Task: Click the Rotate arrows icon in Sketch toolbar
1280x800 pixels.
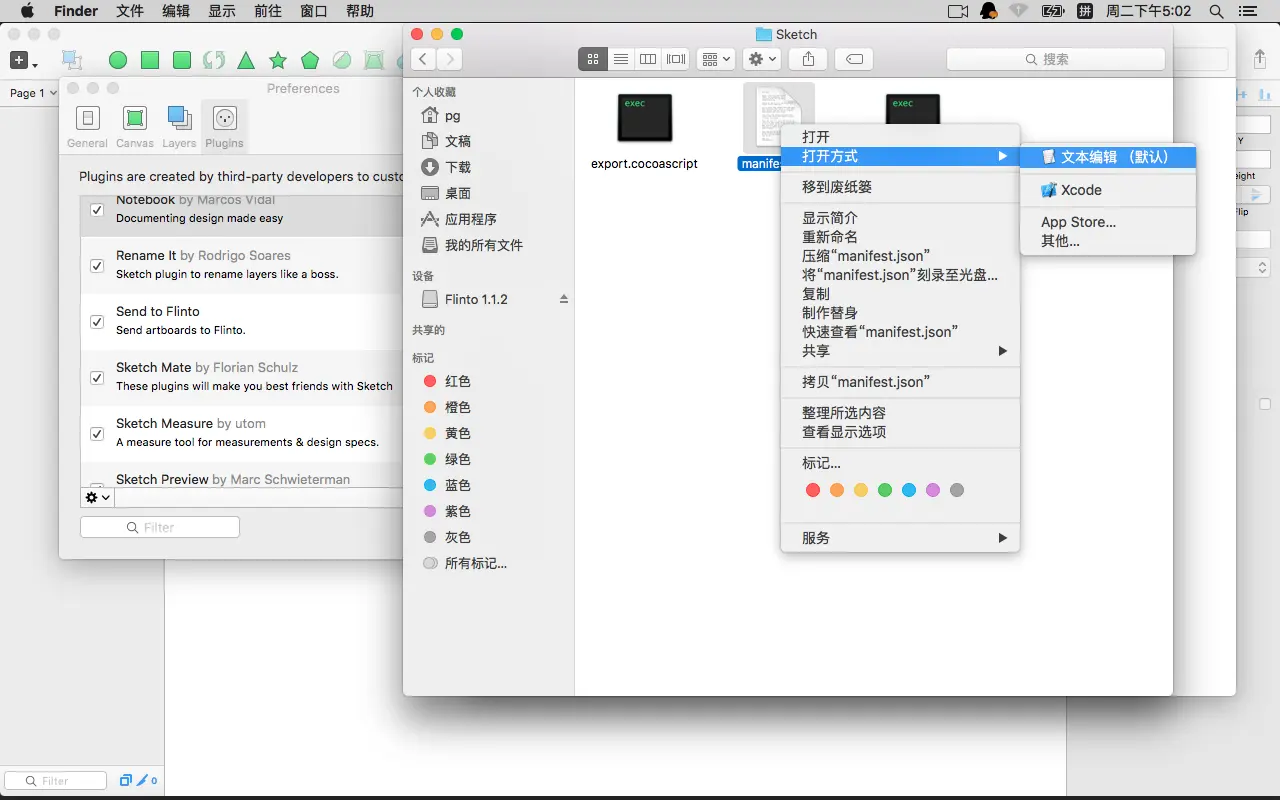Action: (214, 60)
